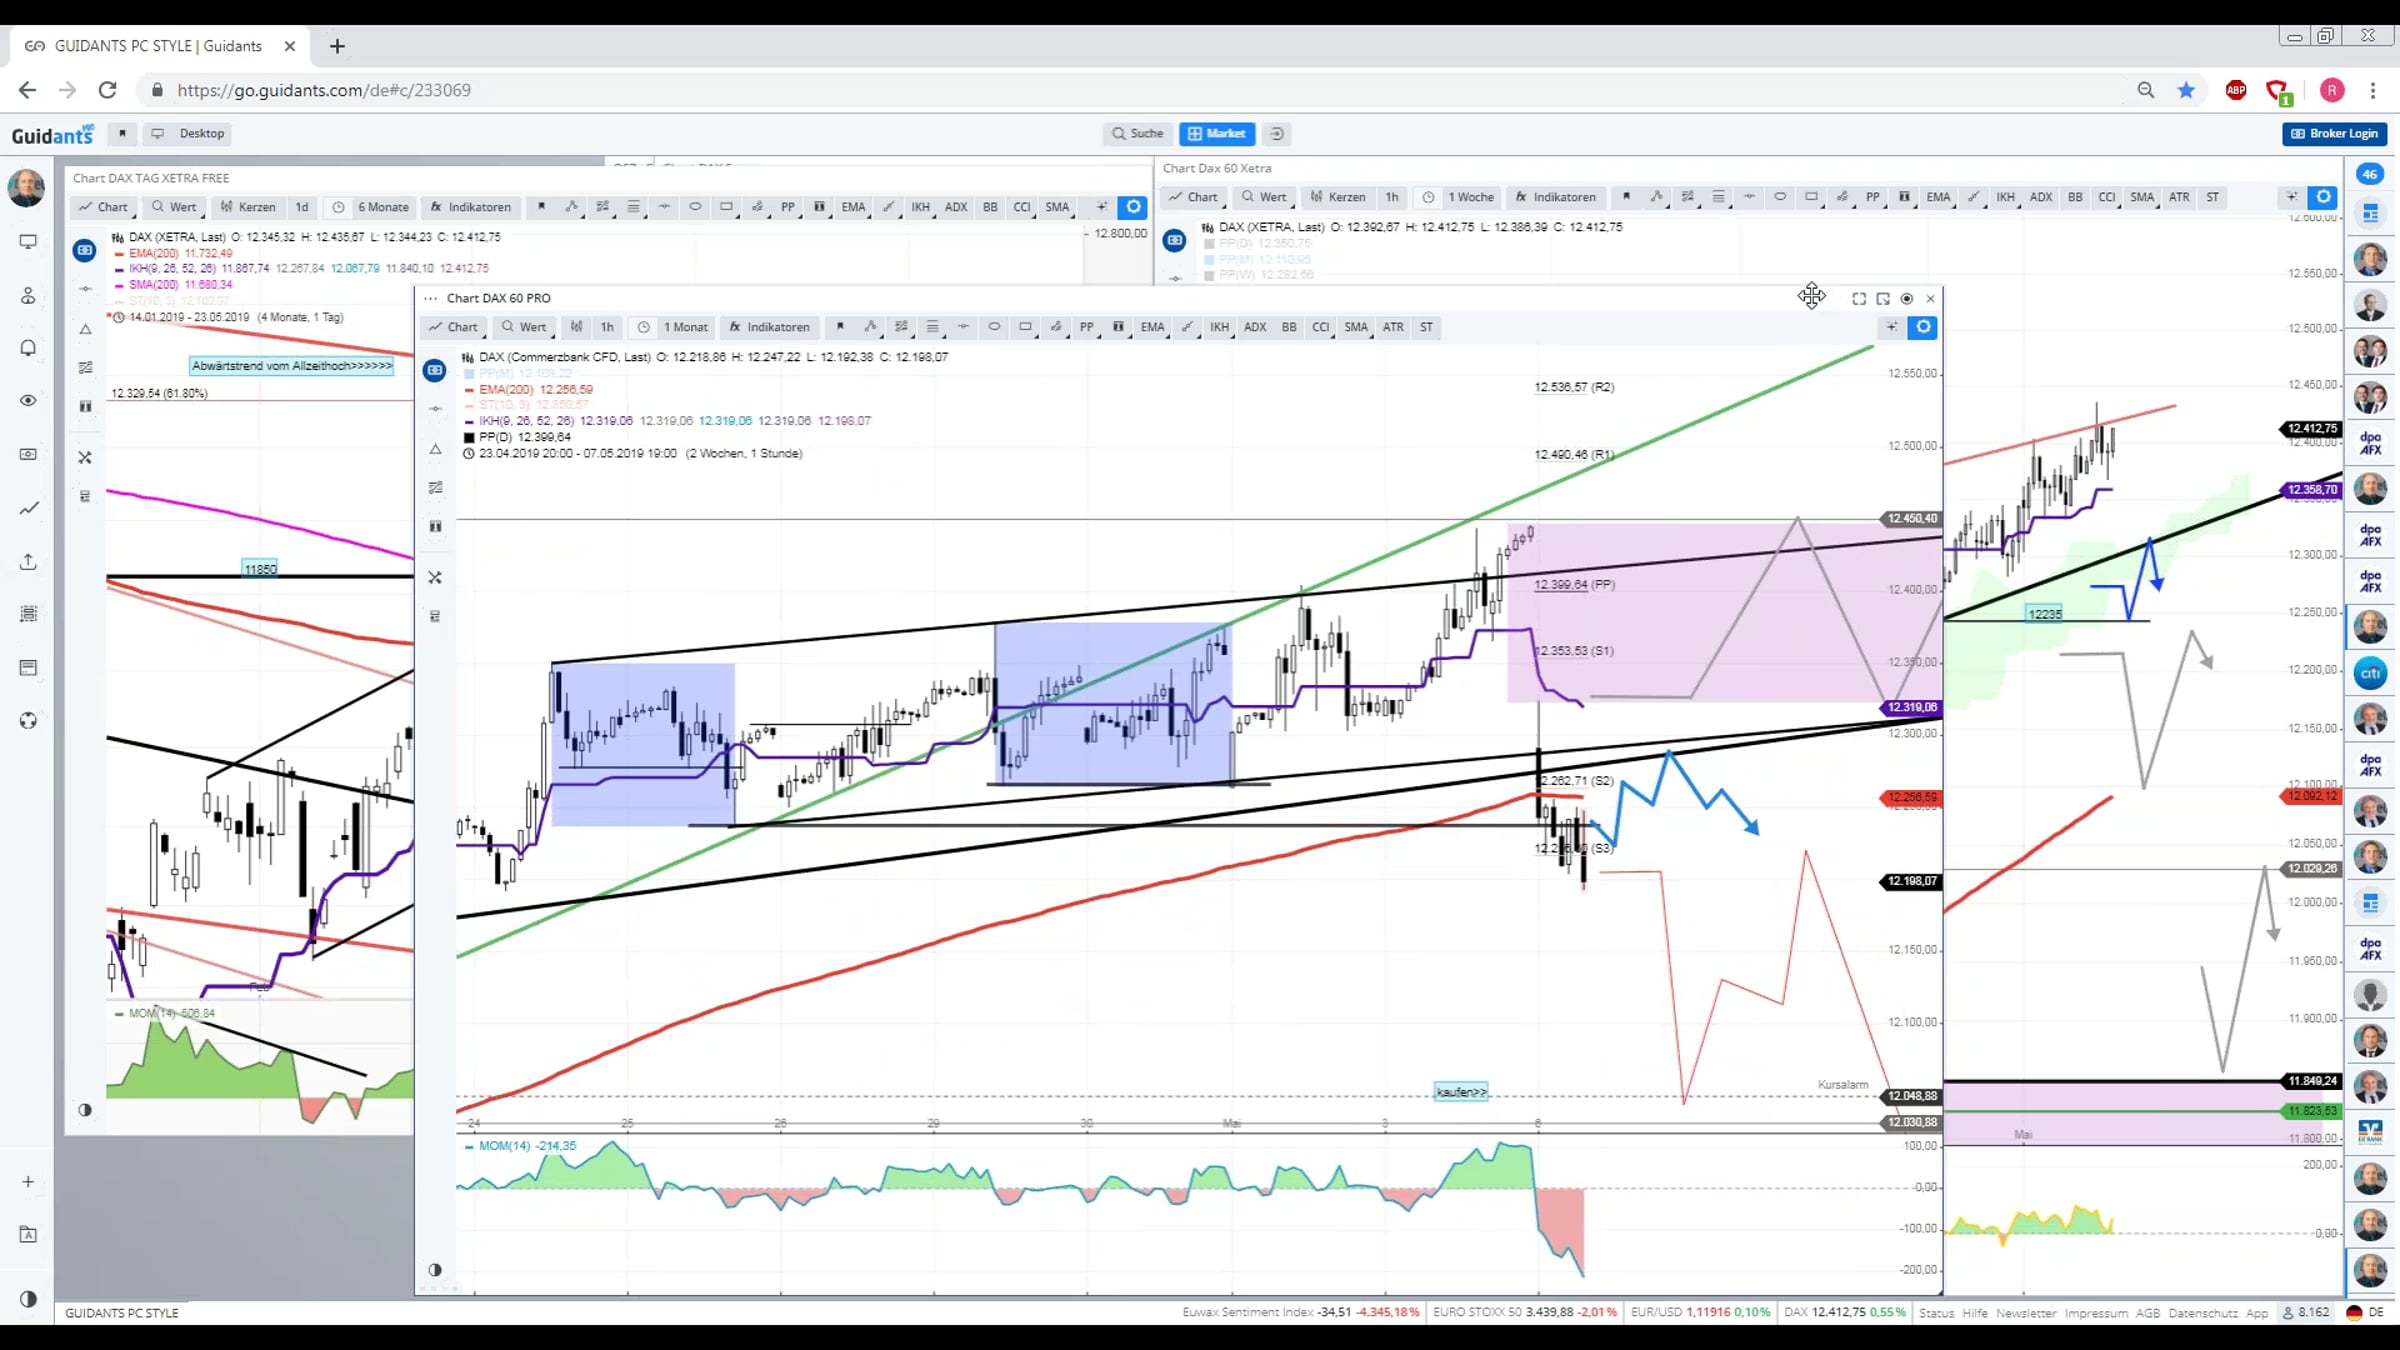Click the line chart icon in the Guidants left sidebar
Image resolution: width=2400 pixels, height=1350 pixels.
pyautogui.click(x=28, y=508)
